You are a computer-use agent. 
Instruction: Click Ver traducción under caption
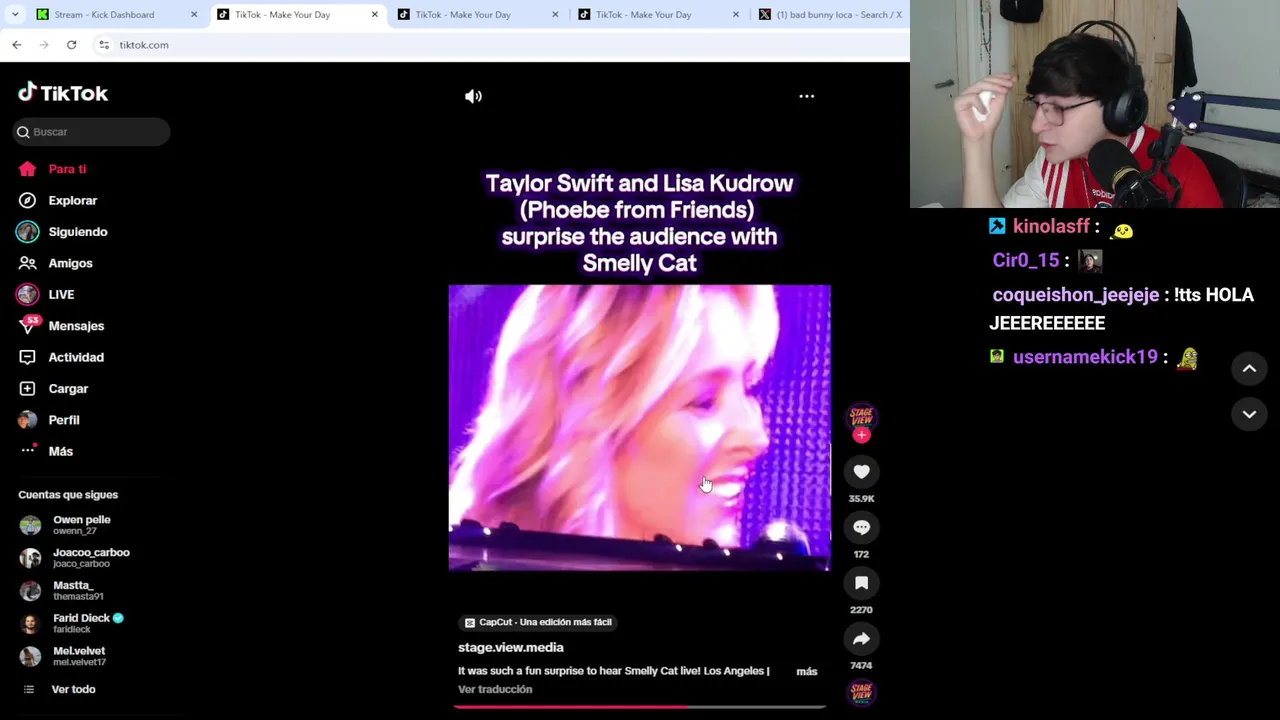tap(495, 689)
